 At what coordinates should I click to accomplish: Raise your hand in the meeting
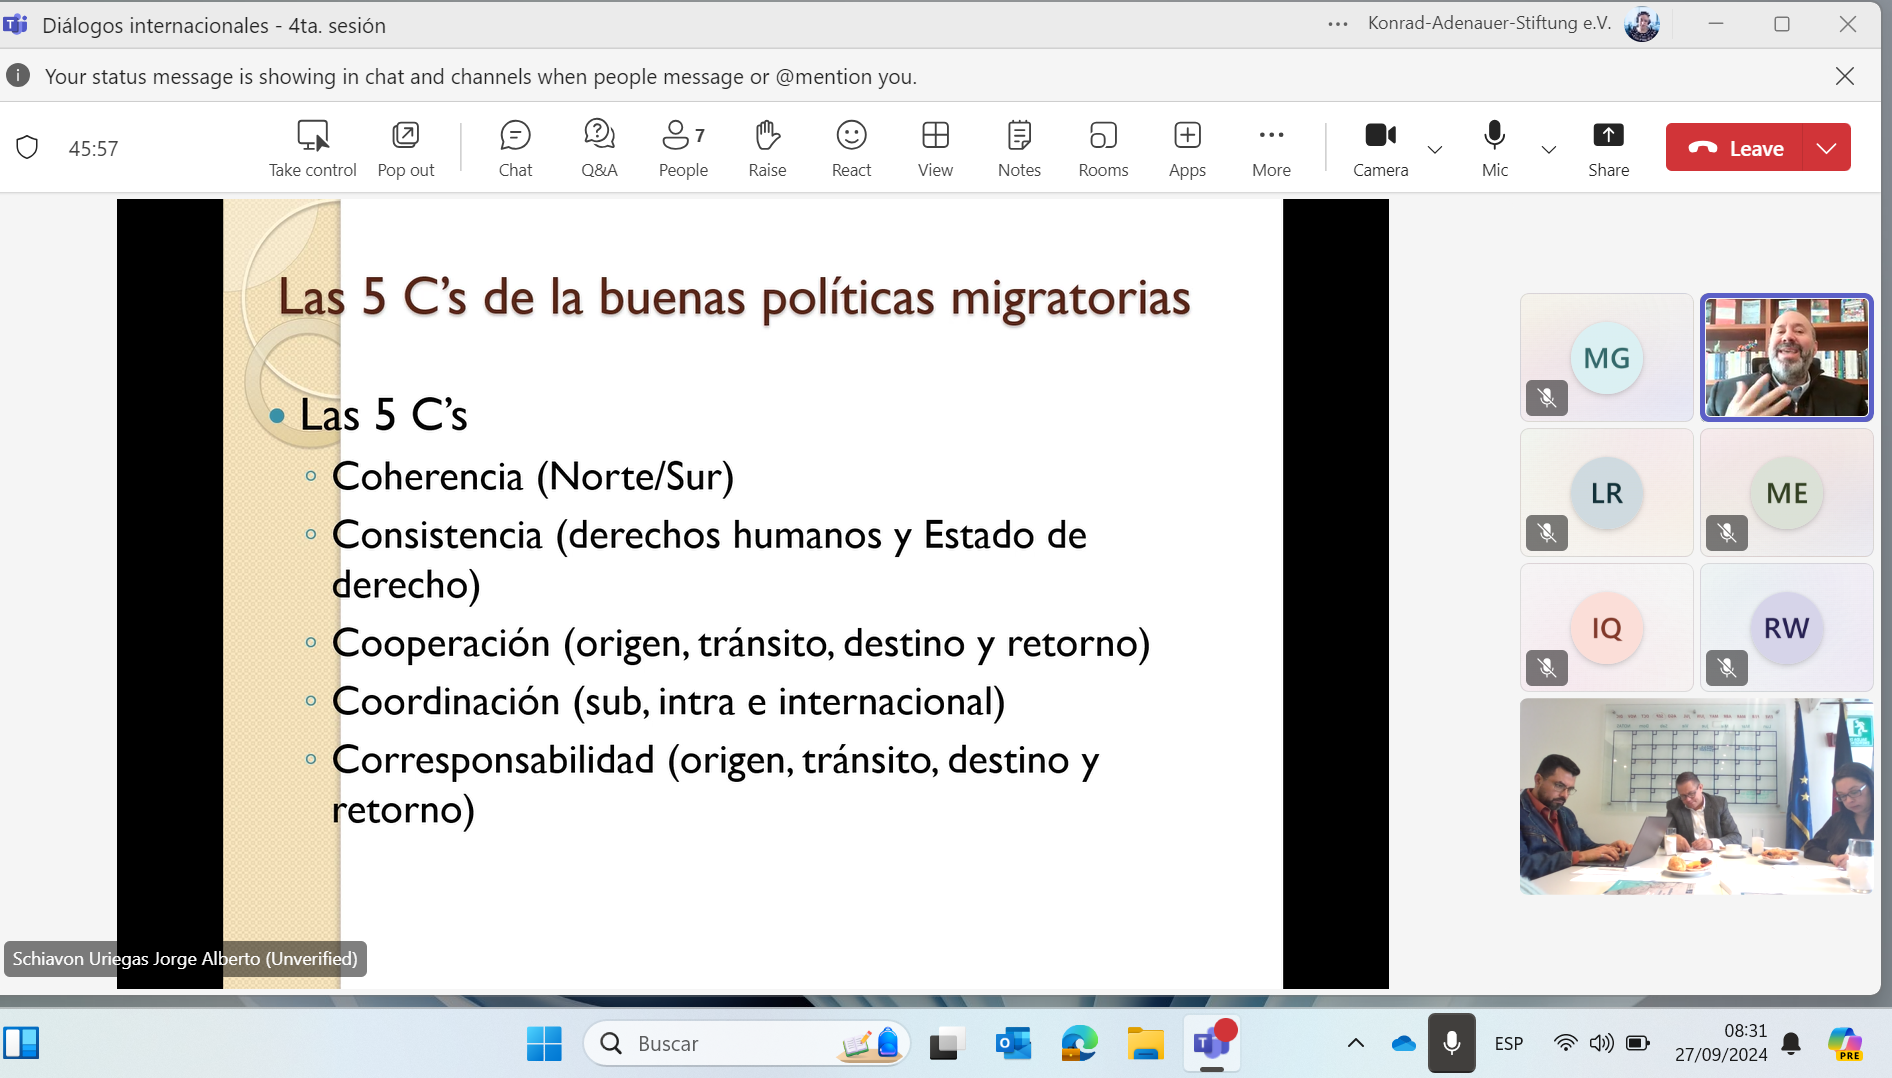click(767, 148)
